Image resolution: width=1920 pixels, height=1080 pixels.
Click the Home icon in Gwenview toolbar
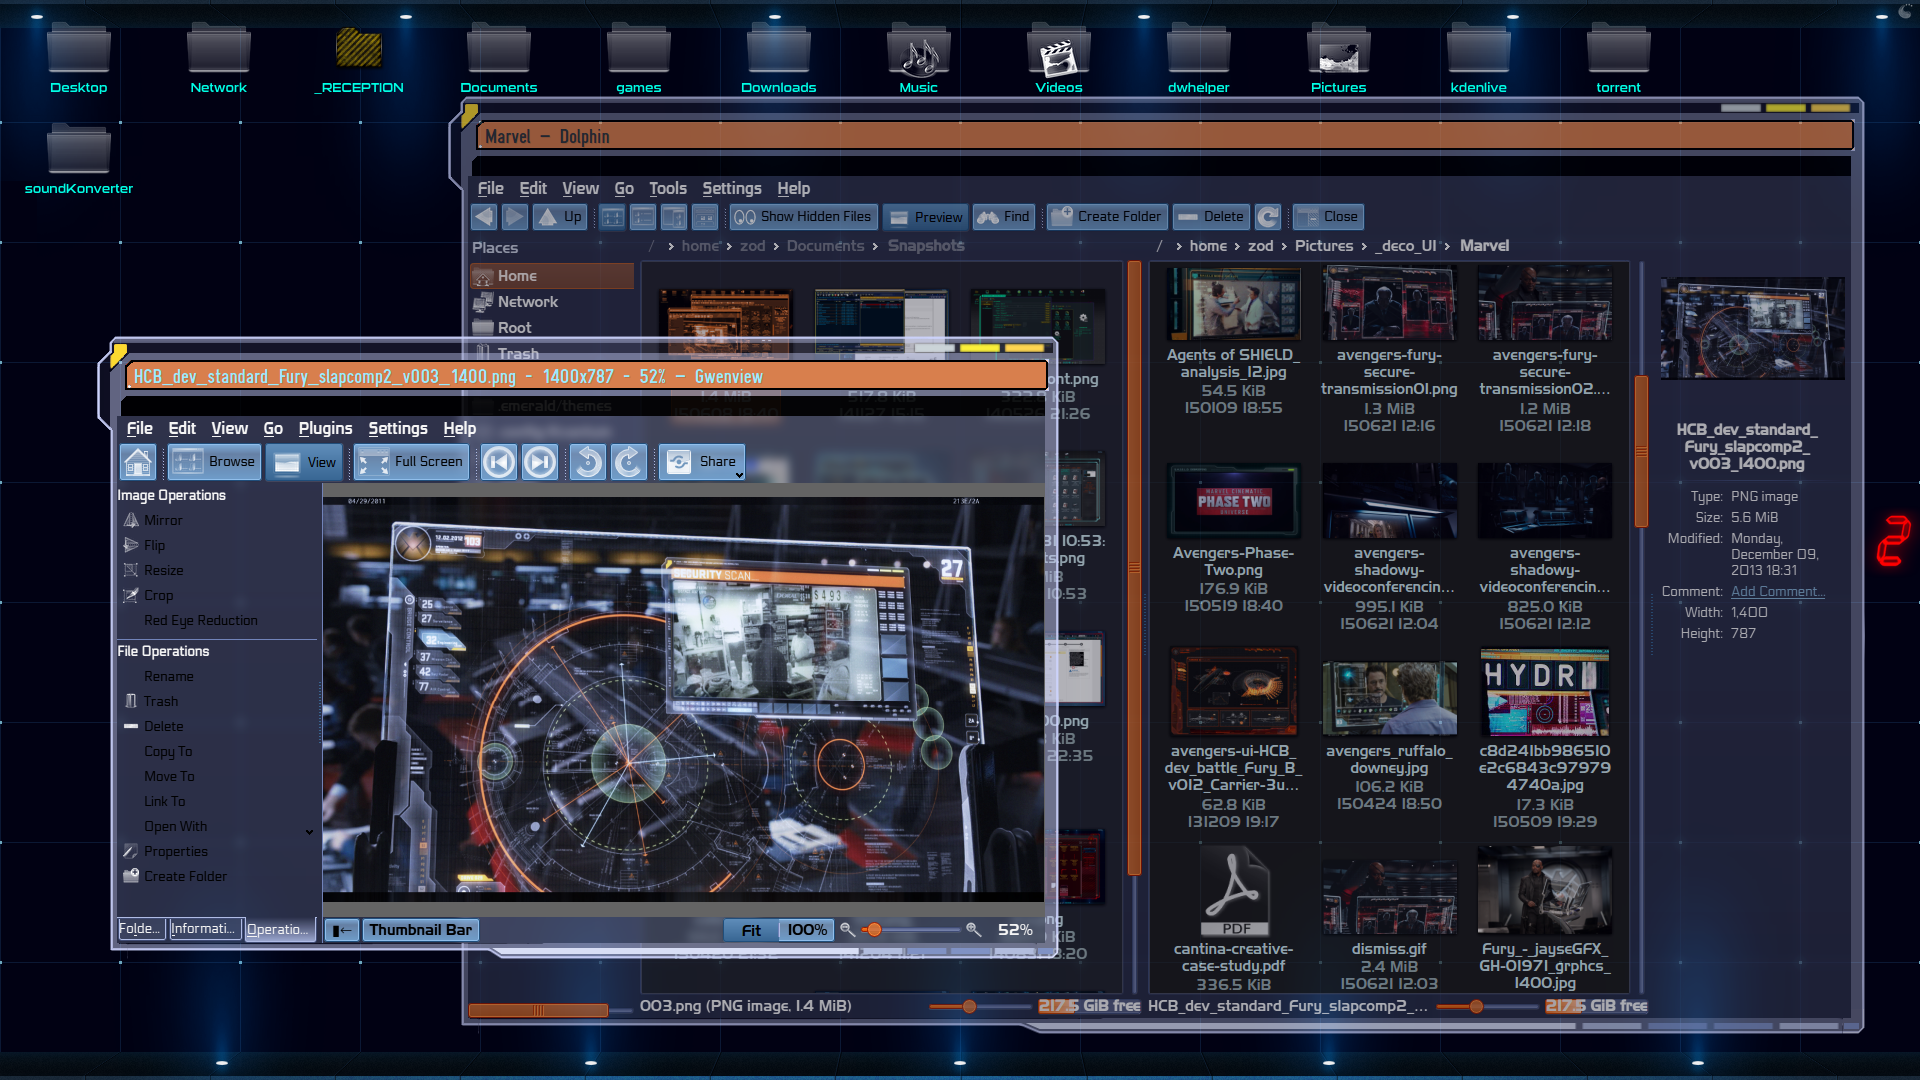click(x=138, y=462)
